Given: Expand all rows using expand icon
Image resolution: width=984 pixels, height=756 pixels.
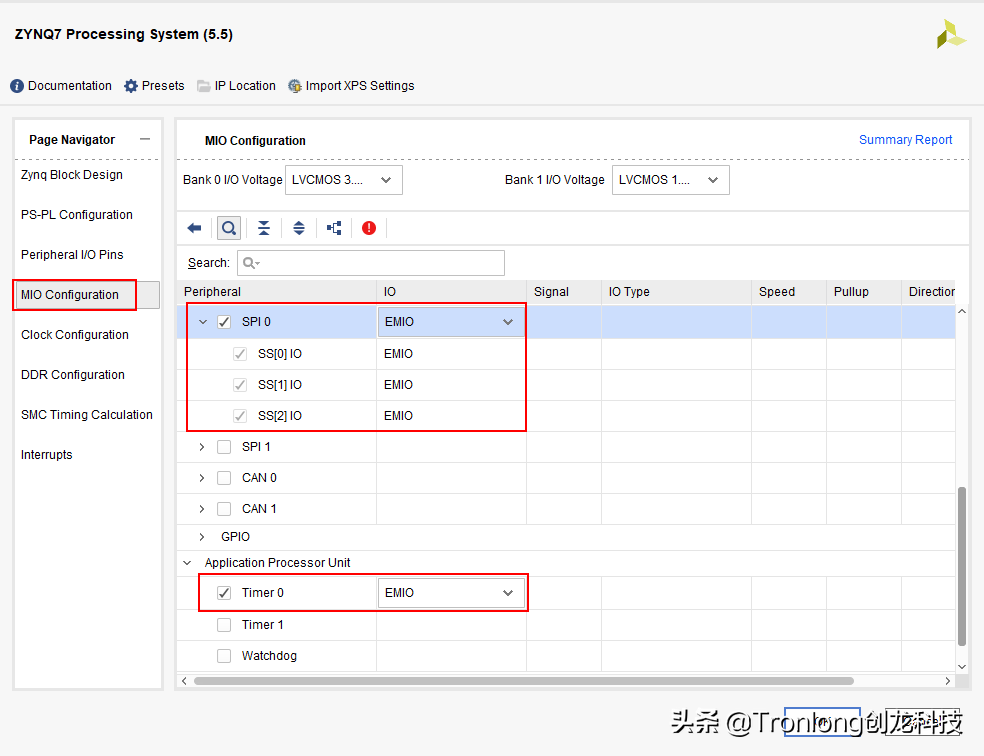Looking at the screenshot, I should (x=298, y=228).
